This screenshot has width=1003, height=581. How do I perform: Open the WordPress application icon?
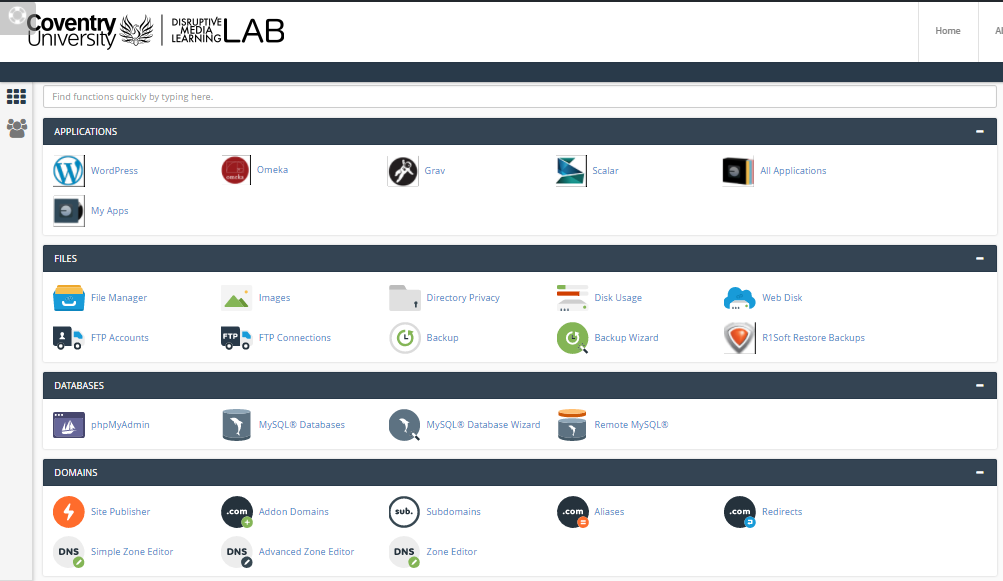tap(68, 171)
